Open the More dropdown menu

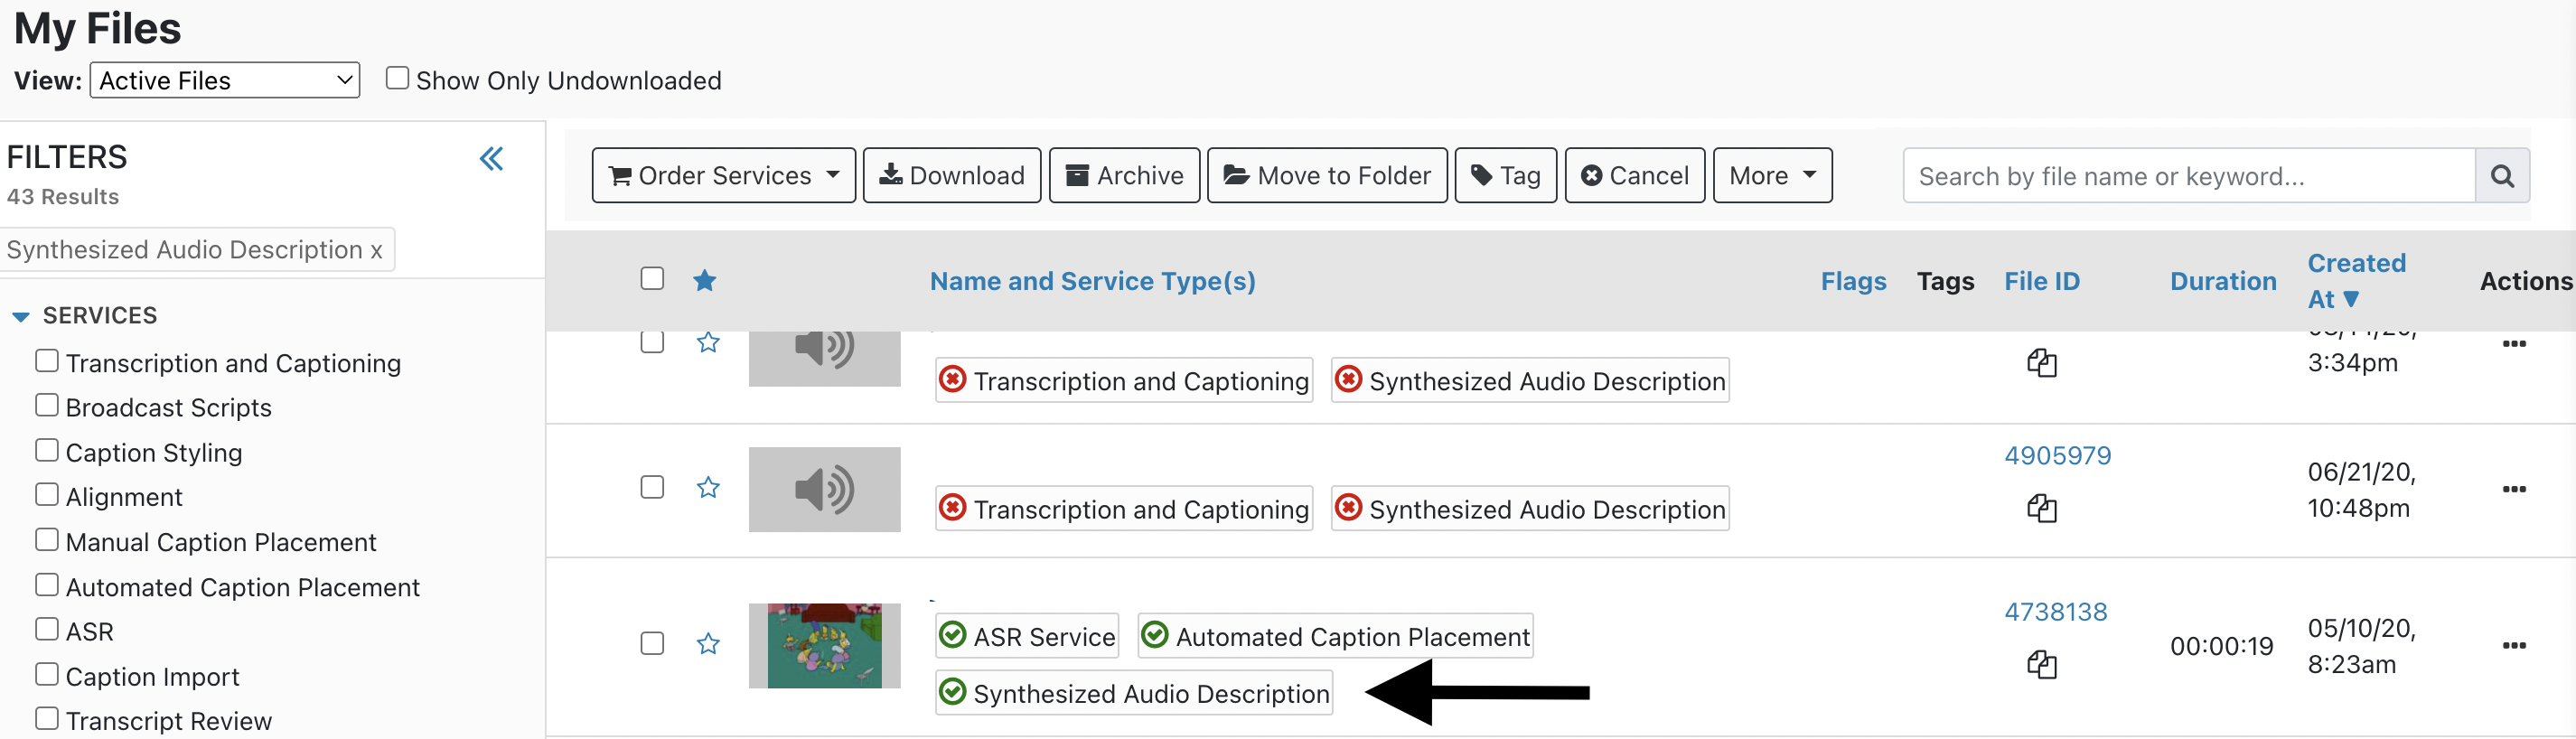tap(1772, 176)
